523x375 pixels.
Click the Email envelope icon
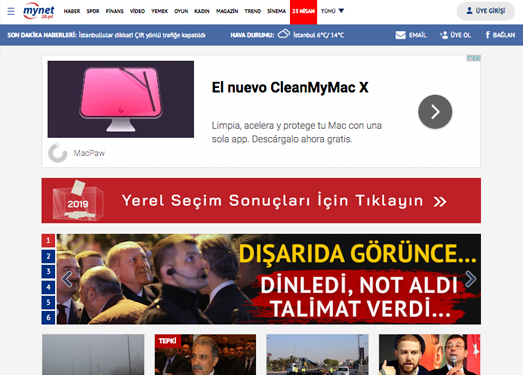[x=400, y=35]
